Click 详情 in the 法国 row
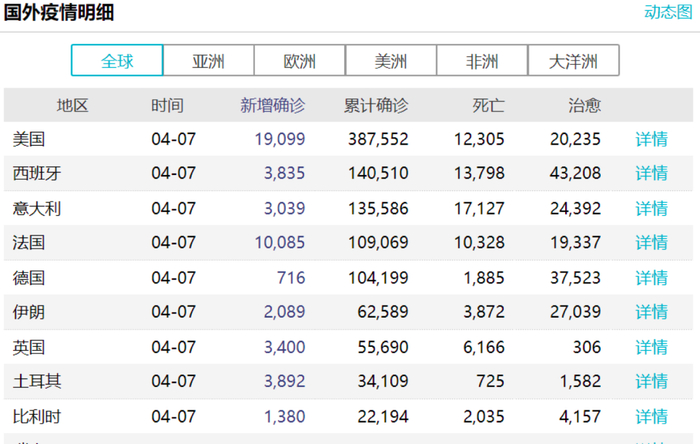Image resolution: width=700 pixels, height=444 pixels. [651, 242]
